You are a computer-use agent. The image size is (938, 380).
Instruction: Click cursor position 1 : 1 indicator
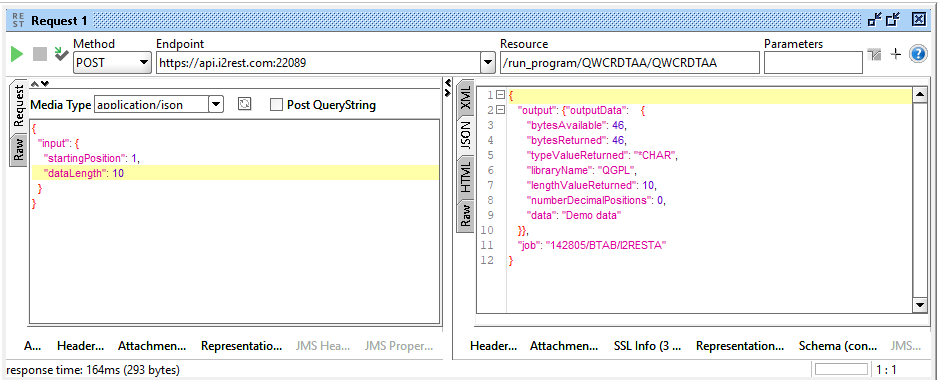[x=886, y=369]
